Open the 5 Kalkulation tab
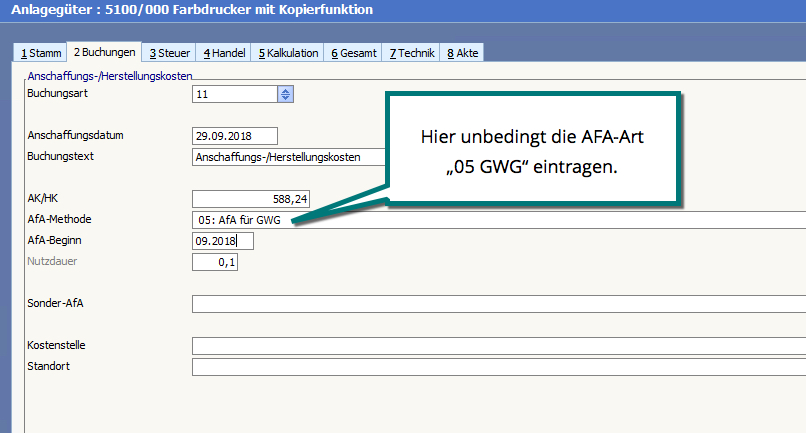806x433 pixels. [288, 53]
